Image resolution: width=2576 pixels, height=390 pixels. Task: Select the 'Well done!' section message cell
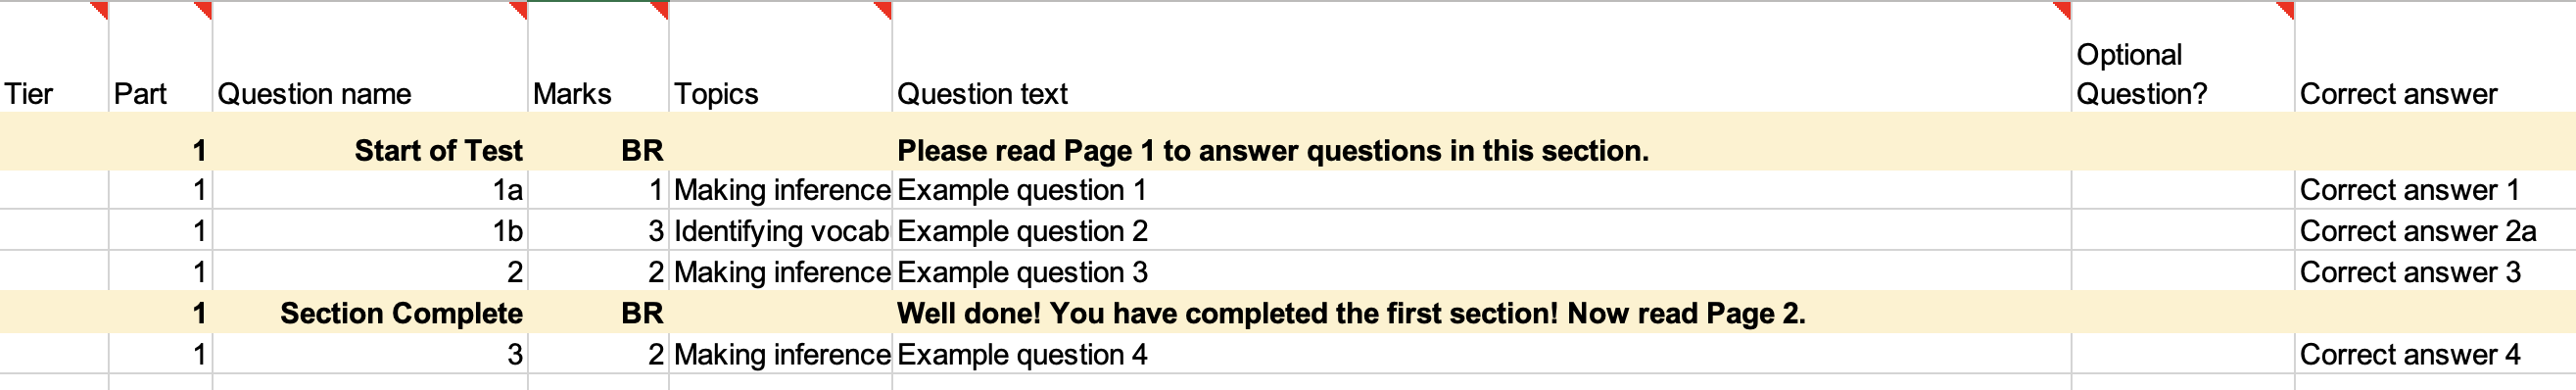coord(1481,313)
